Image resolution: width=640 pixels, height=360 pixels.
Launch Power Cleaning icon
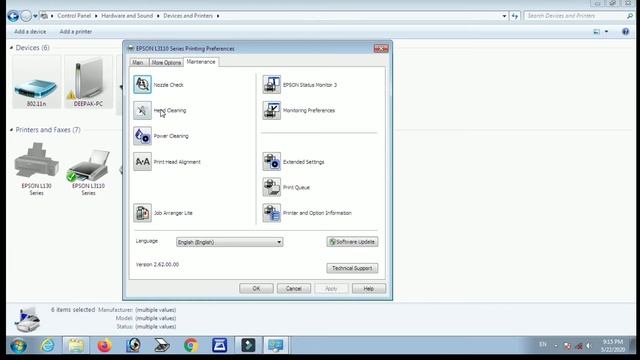pyautogui.click(x=142, y=136)
